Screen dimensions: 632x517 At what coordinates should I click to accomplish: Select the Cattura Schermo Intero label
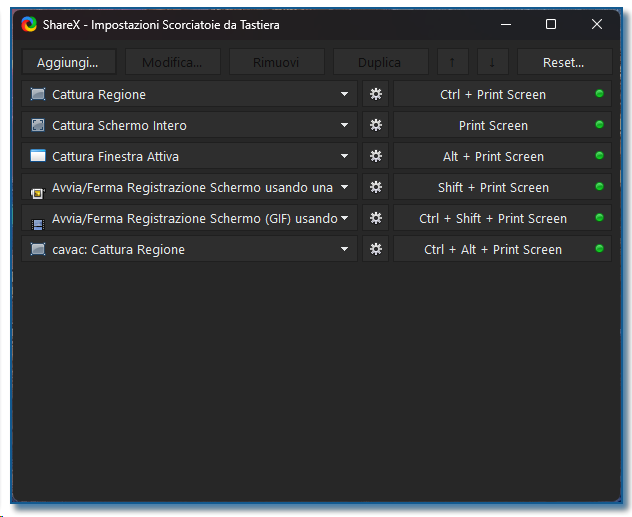coord(119,125)
